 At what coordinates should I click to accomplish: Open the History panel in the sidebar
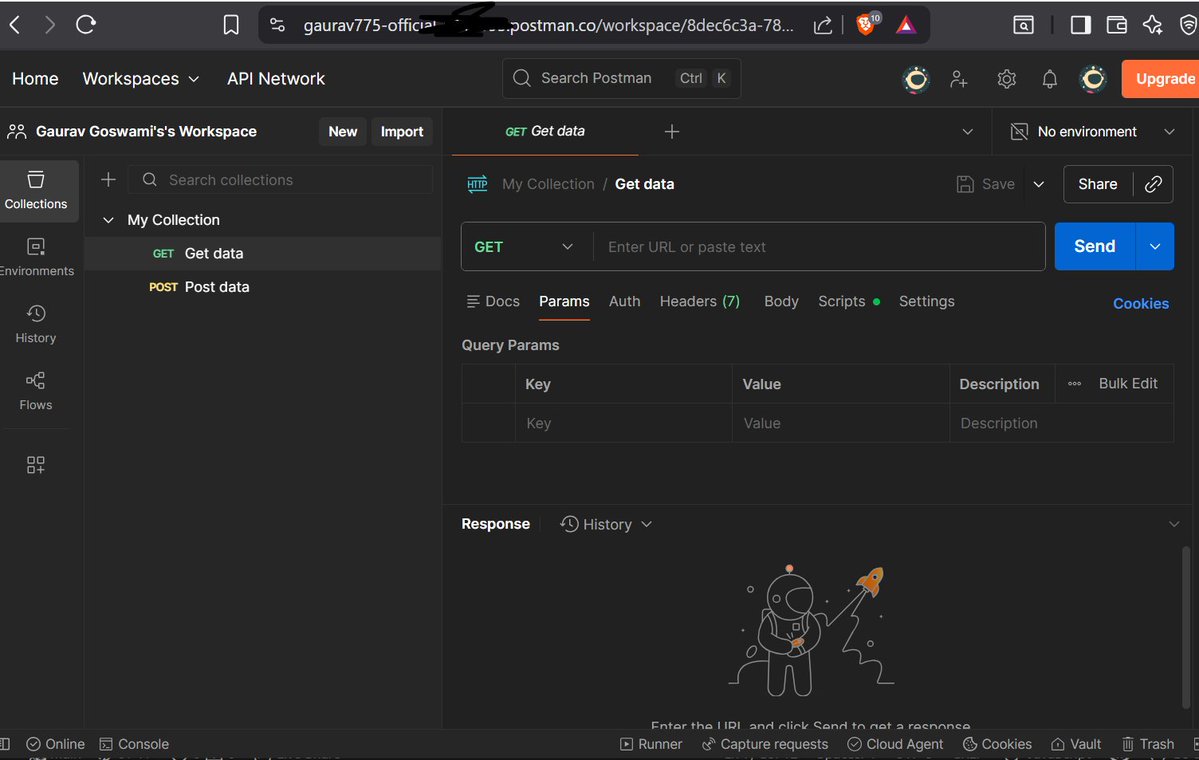coord(36,322)
